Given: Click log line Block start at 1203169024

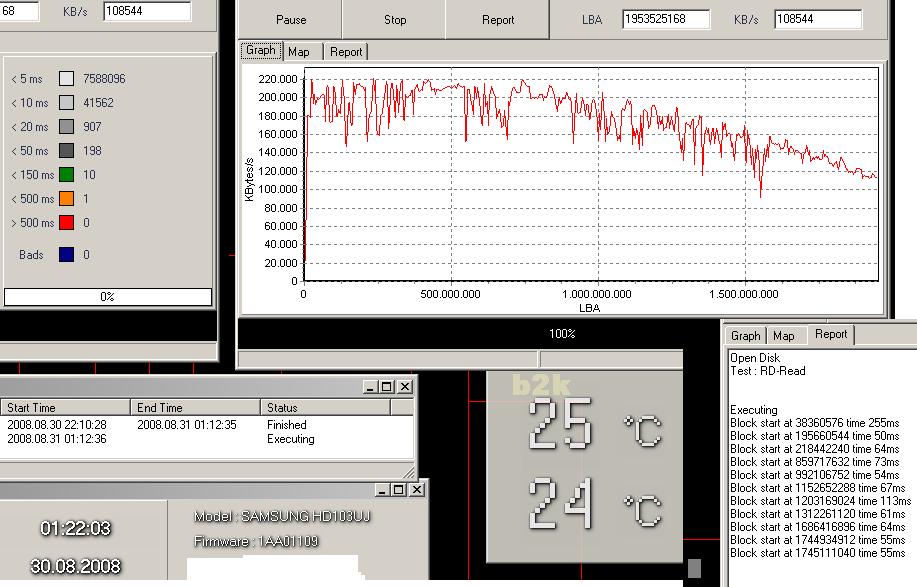Looking at the screenshot, I should 821,501.
